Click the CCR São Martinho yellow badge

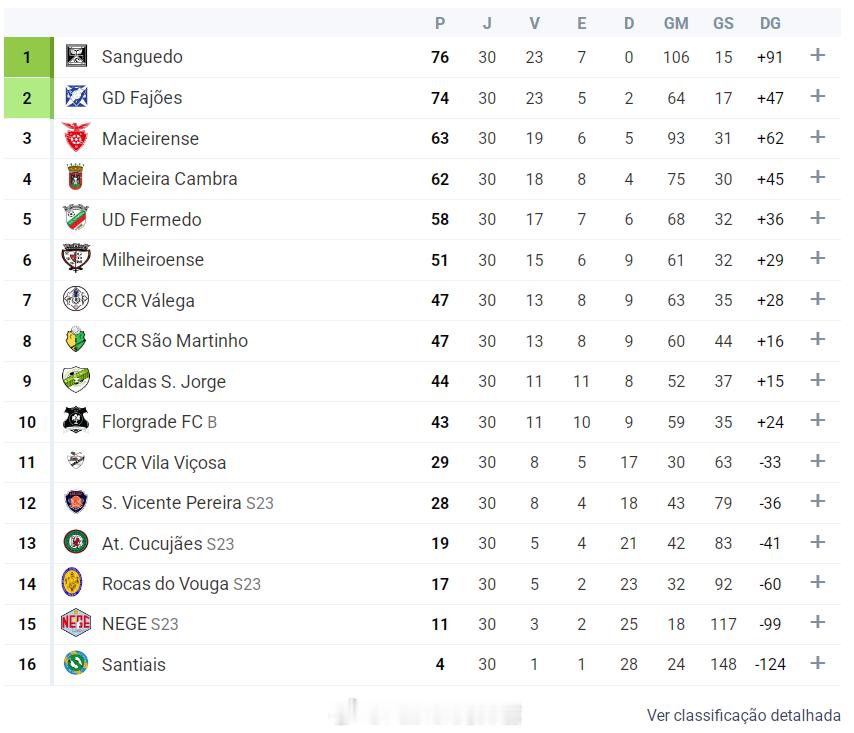click(76, 340)
